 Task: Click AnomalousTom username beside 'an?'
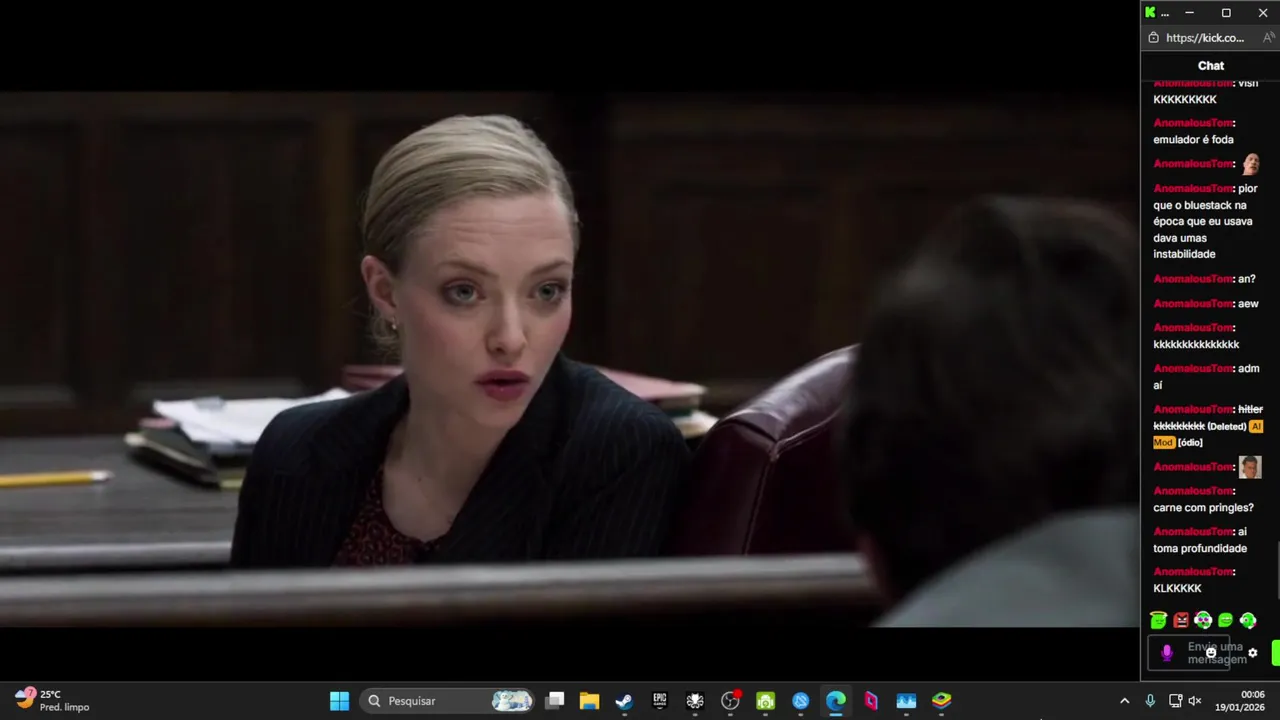(x=1192, y=279)
